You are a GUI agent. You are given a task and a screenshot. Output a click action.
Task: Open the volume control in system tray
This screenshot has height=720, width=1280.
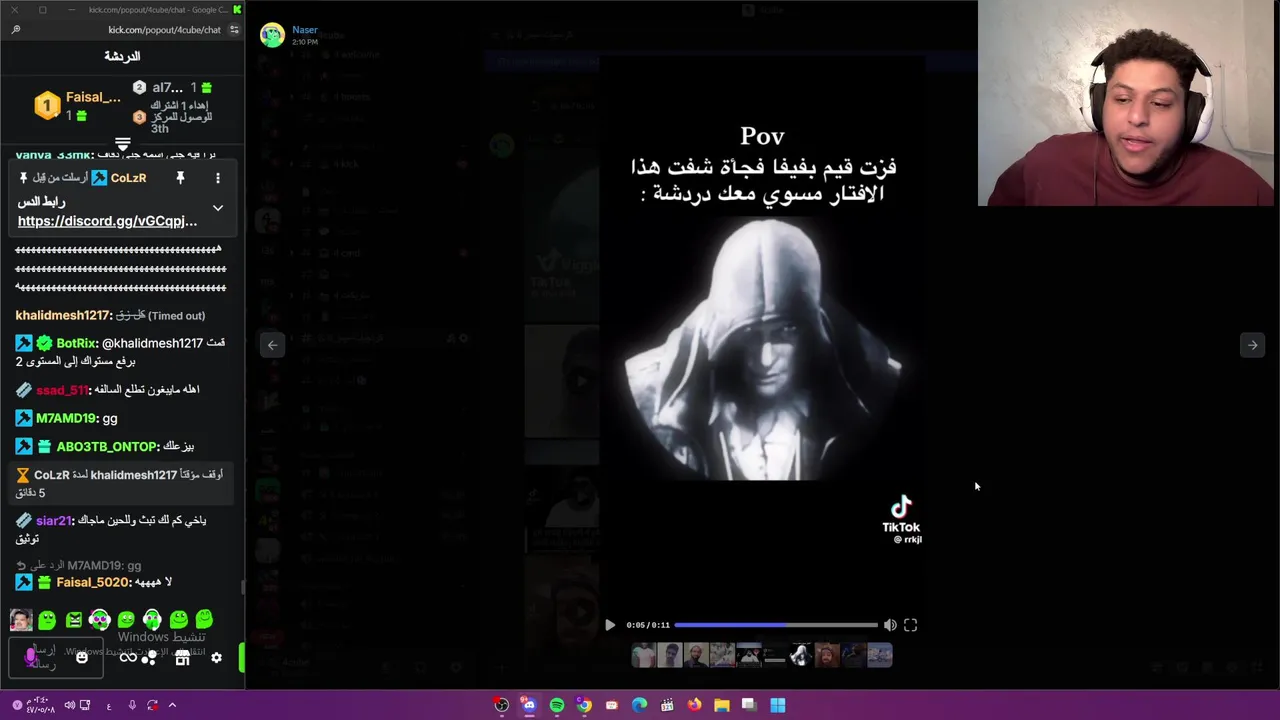click(69, 705)
